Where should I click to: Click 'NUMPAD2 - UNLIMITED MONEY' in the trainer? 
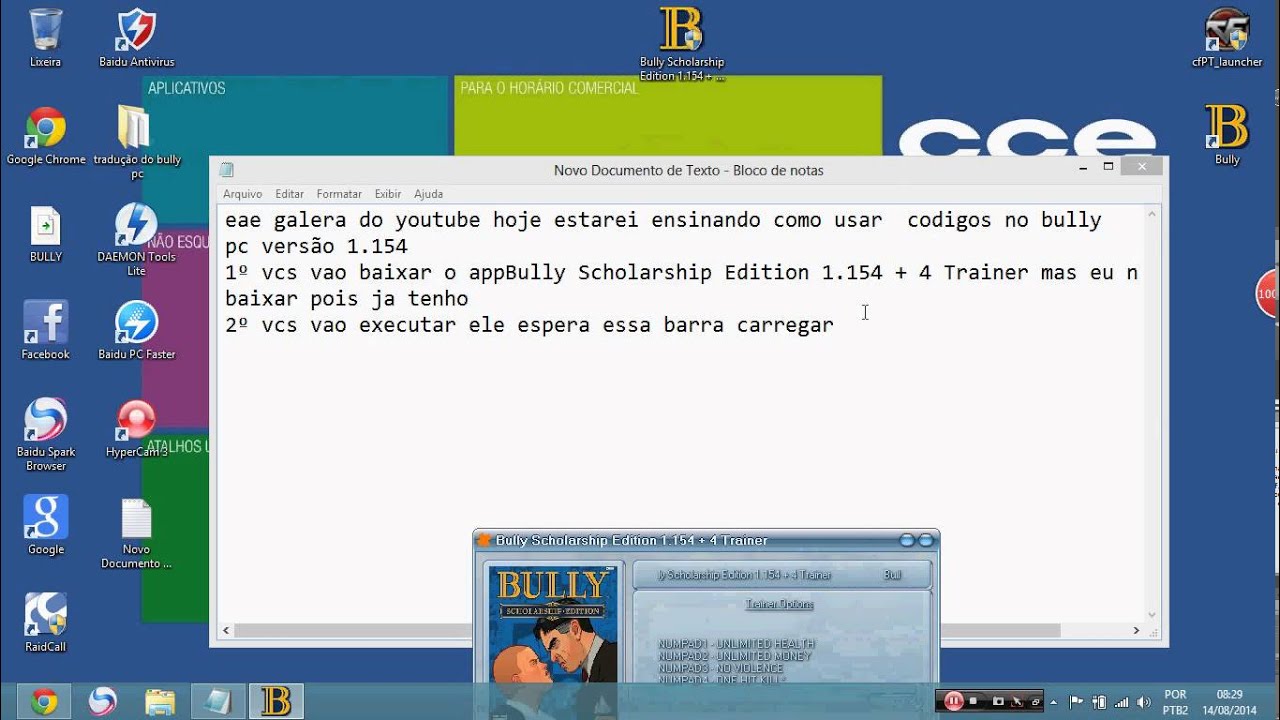[734, 656]
